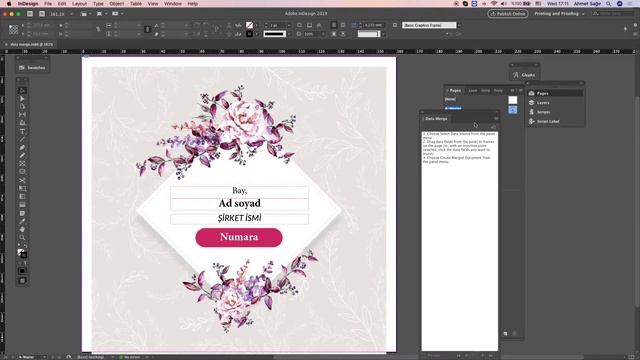This screenshot has width=640, height=360.
Task: Open the Apple menu
Action: pos(9,4)
